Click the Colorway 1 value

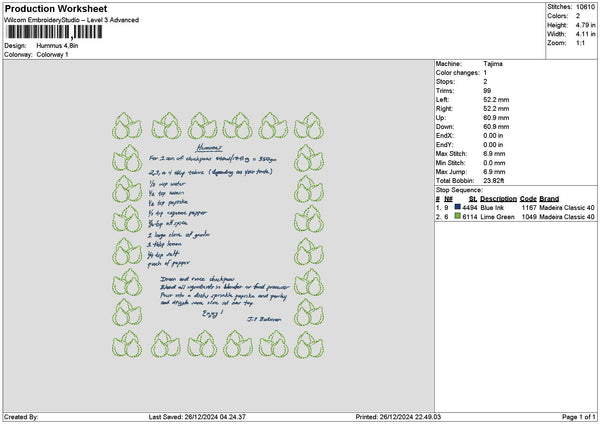[52, 54]
